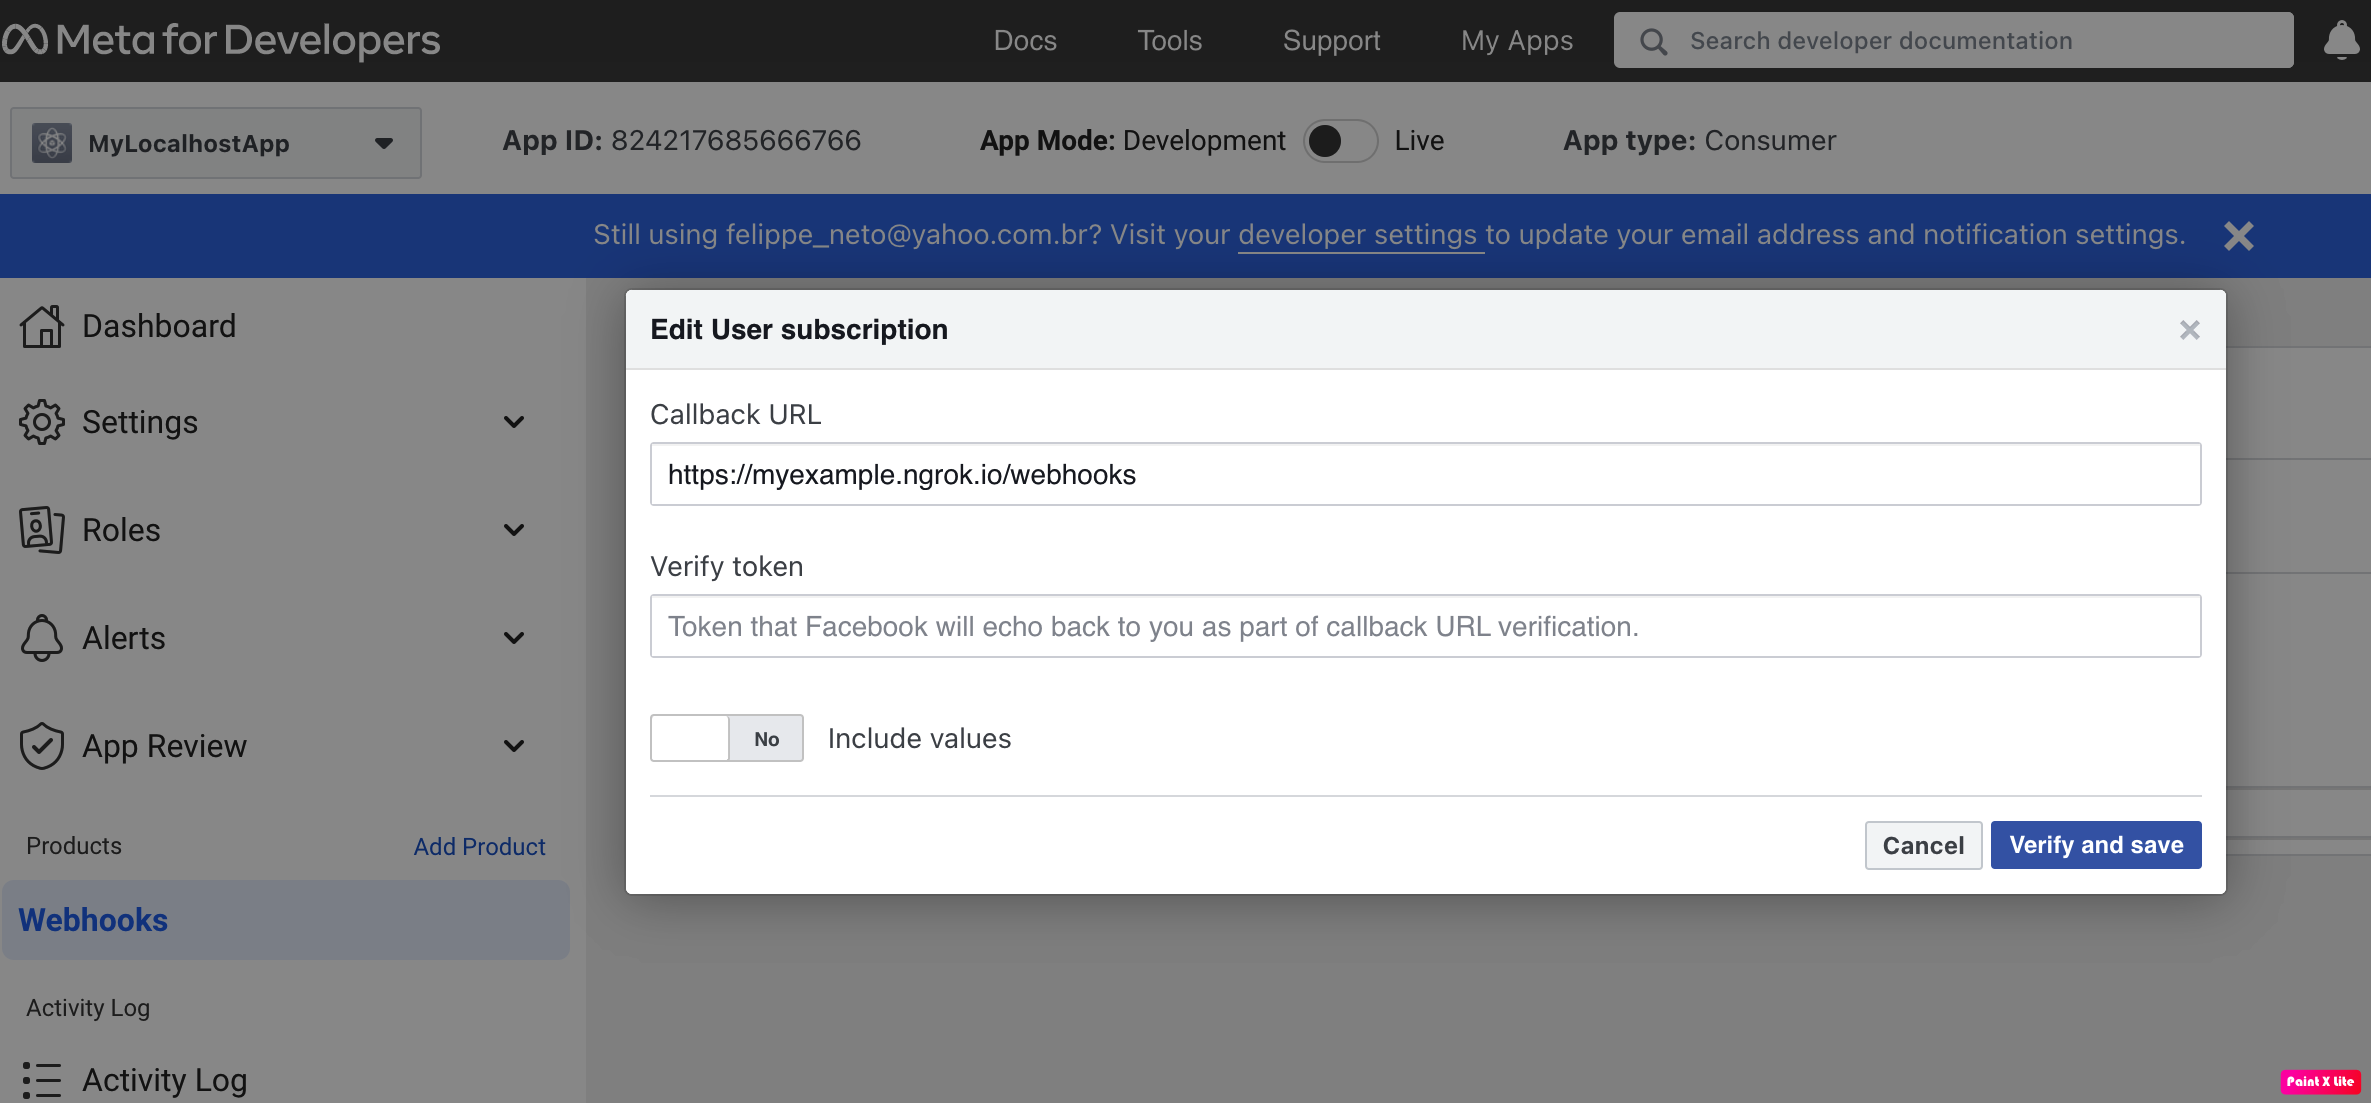Open the notifications bell icon
Viewport: 2371px width, 1103px height.
coord(2340,41)
